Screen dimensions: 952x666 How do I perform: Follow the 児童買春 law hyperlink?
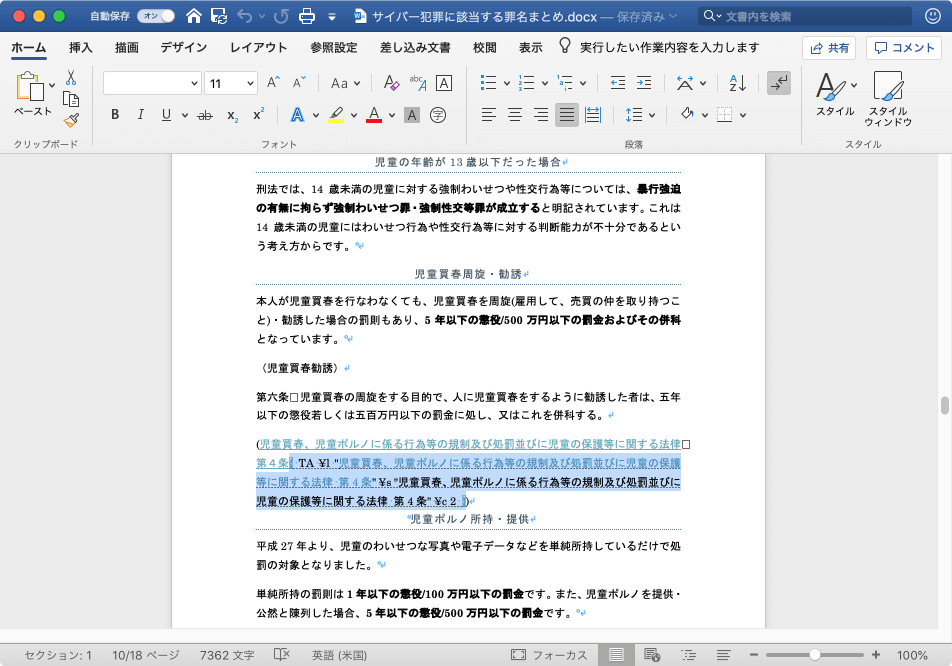pyautogui.click(x=468, y=444)
